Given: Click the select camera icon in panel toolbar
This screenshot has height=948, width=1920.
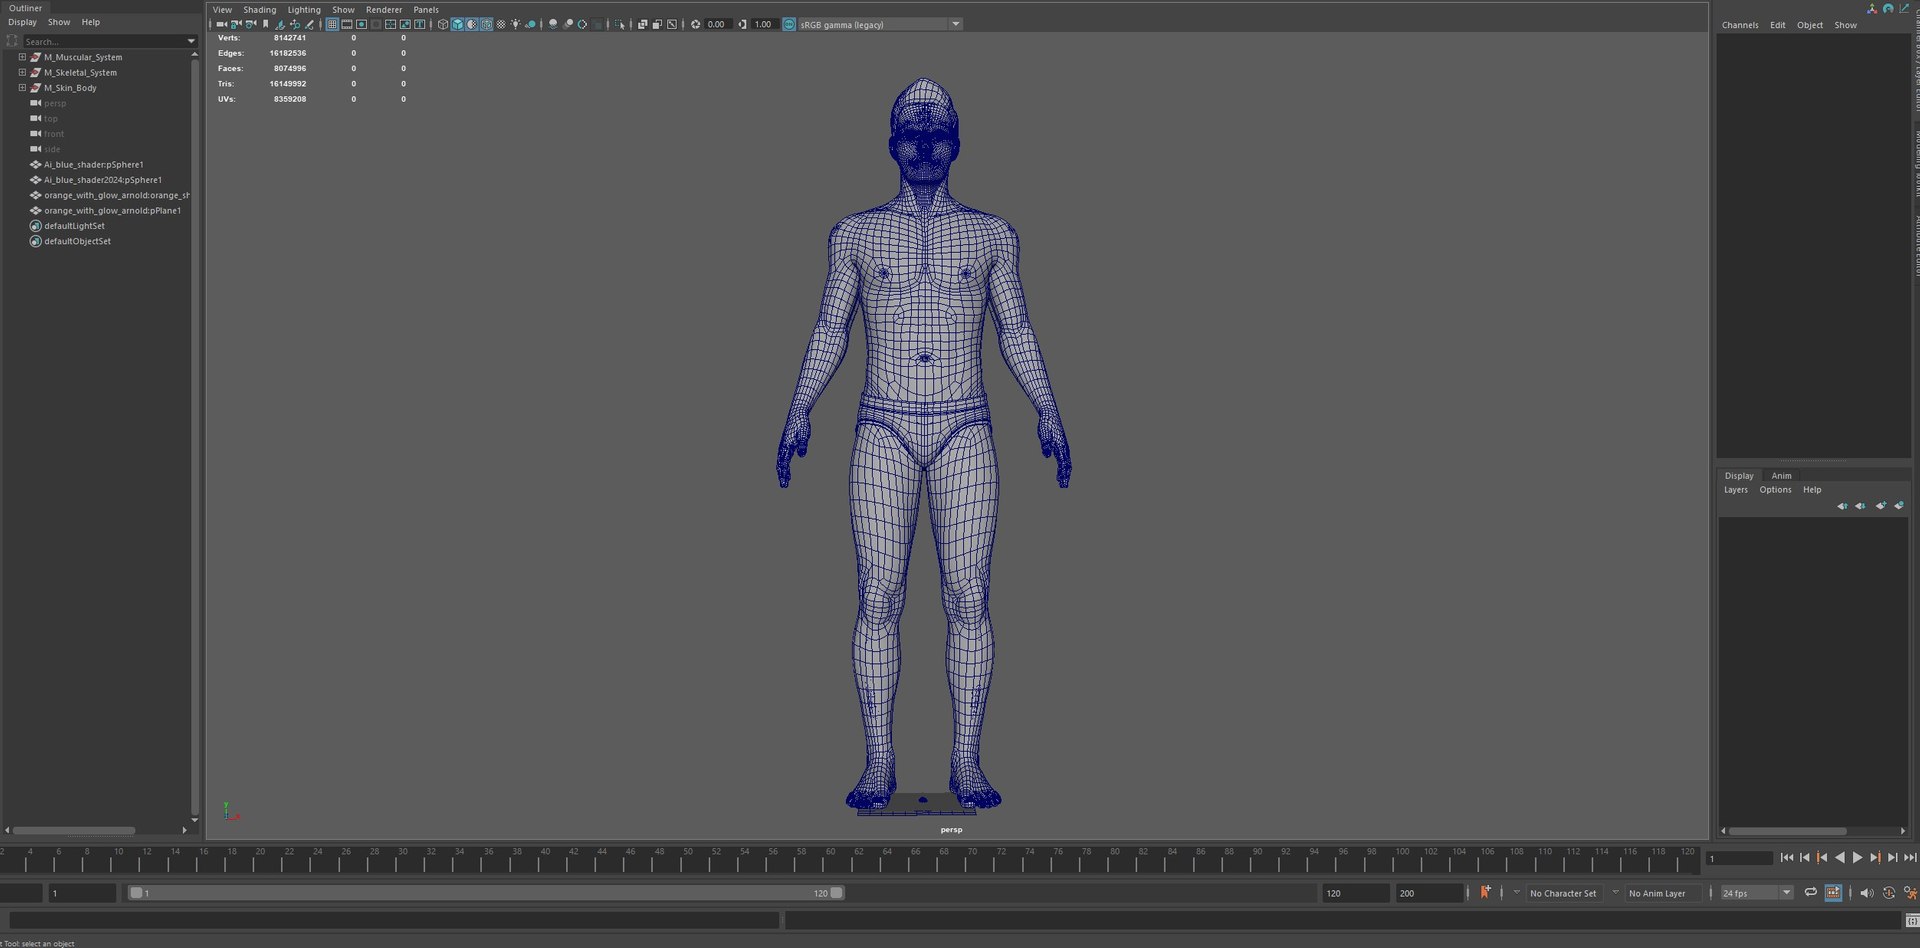Looking at the screenshot, I should (x=221, y=24).
